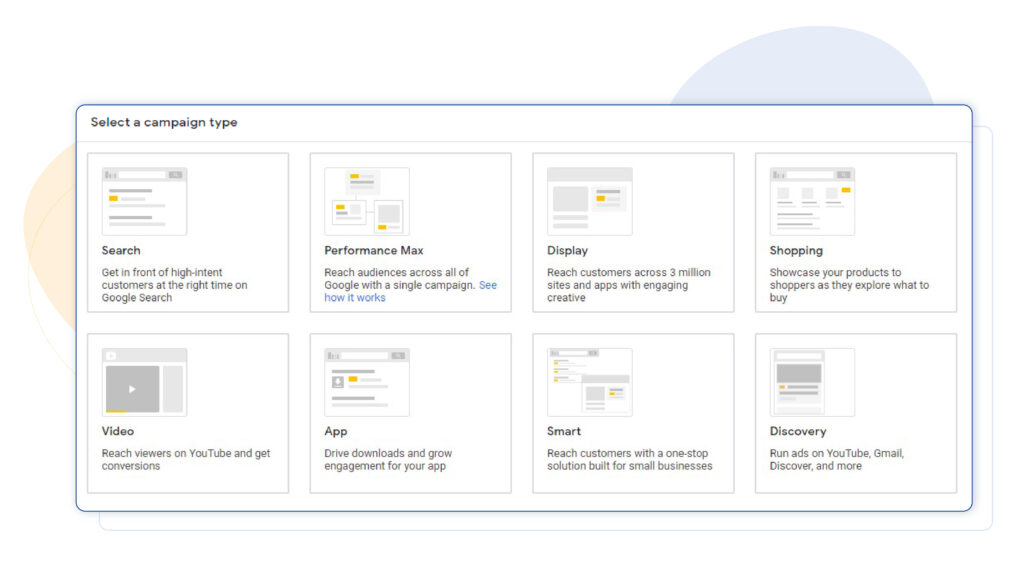Screen dimensions: 1024x579
Task: Click the Performance Max campaign illustration icon
Action: (x=367, y=201)
